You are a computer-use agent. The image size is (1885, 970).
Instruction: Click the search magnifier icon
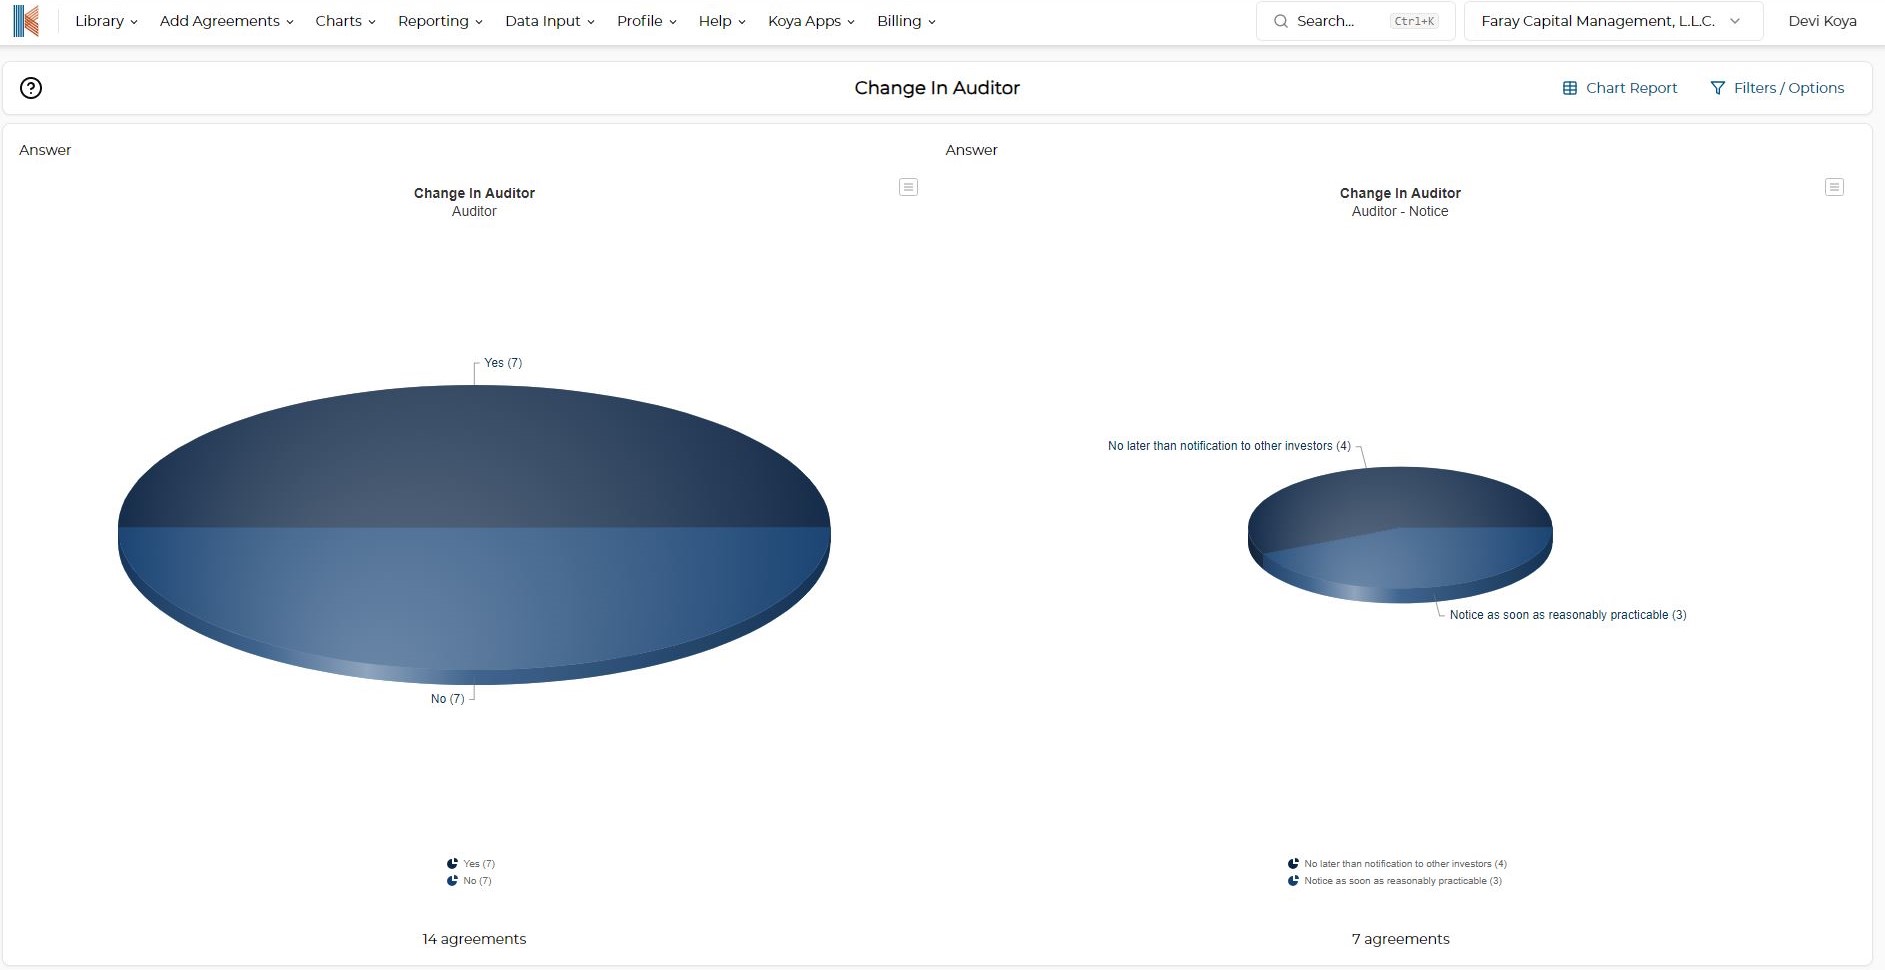(1281, 21)
